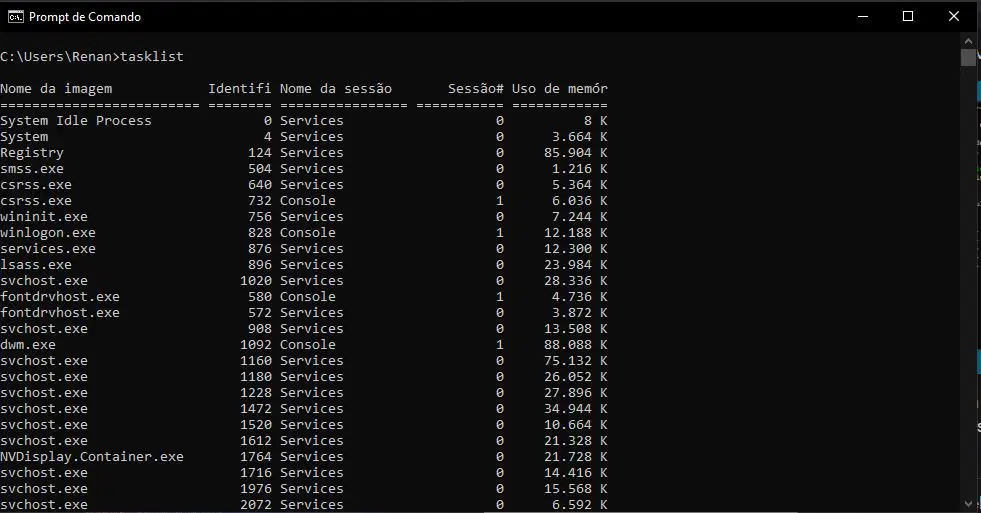Maximize the Prompt de Comando window
981x513 pixels.
point(908,17)
